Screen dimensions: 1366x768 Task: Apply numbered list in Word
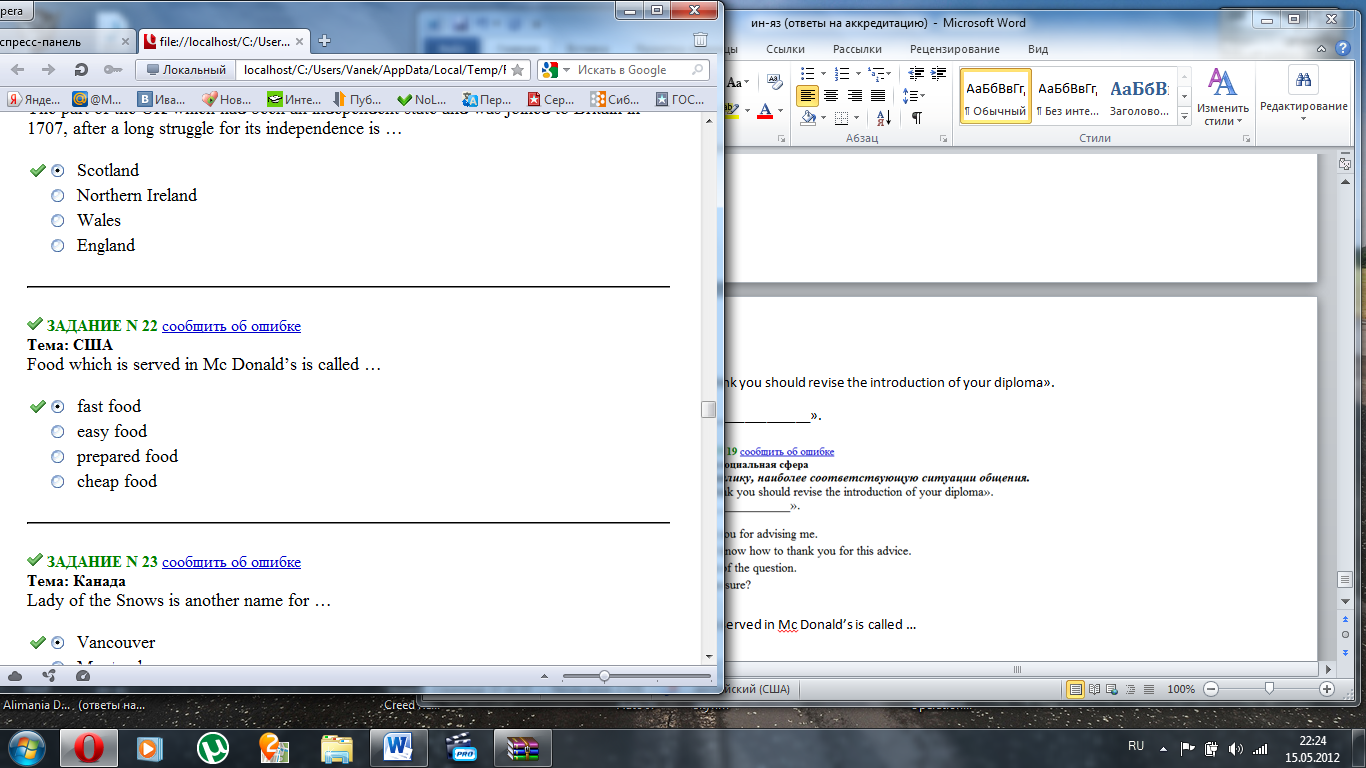click(840, 73)
